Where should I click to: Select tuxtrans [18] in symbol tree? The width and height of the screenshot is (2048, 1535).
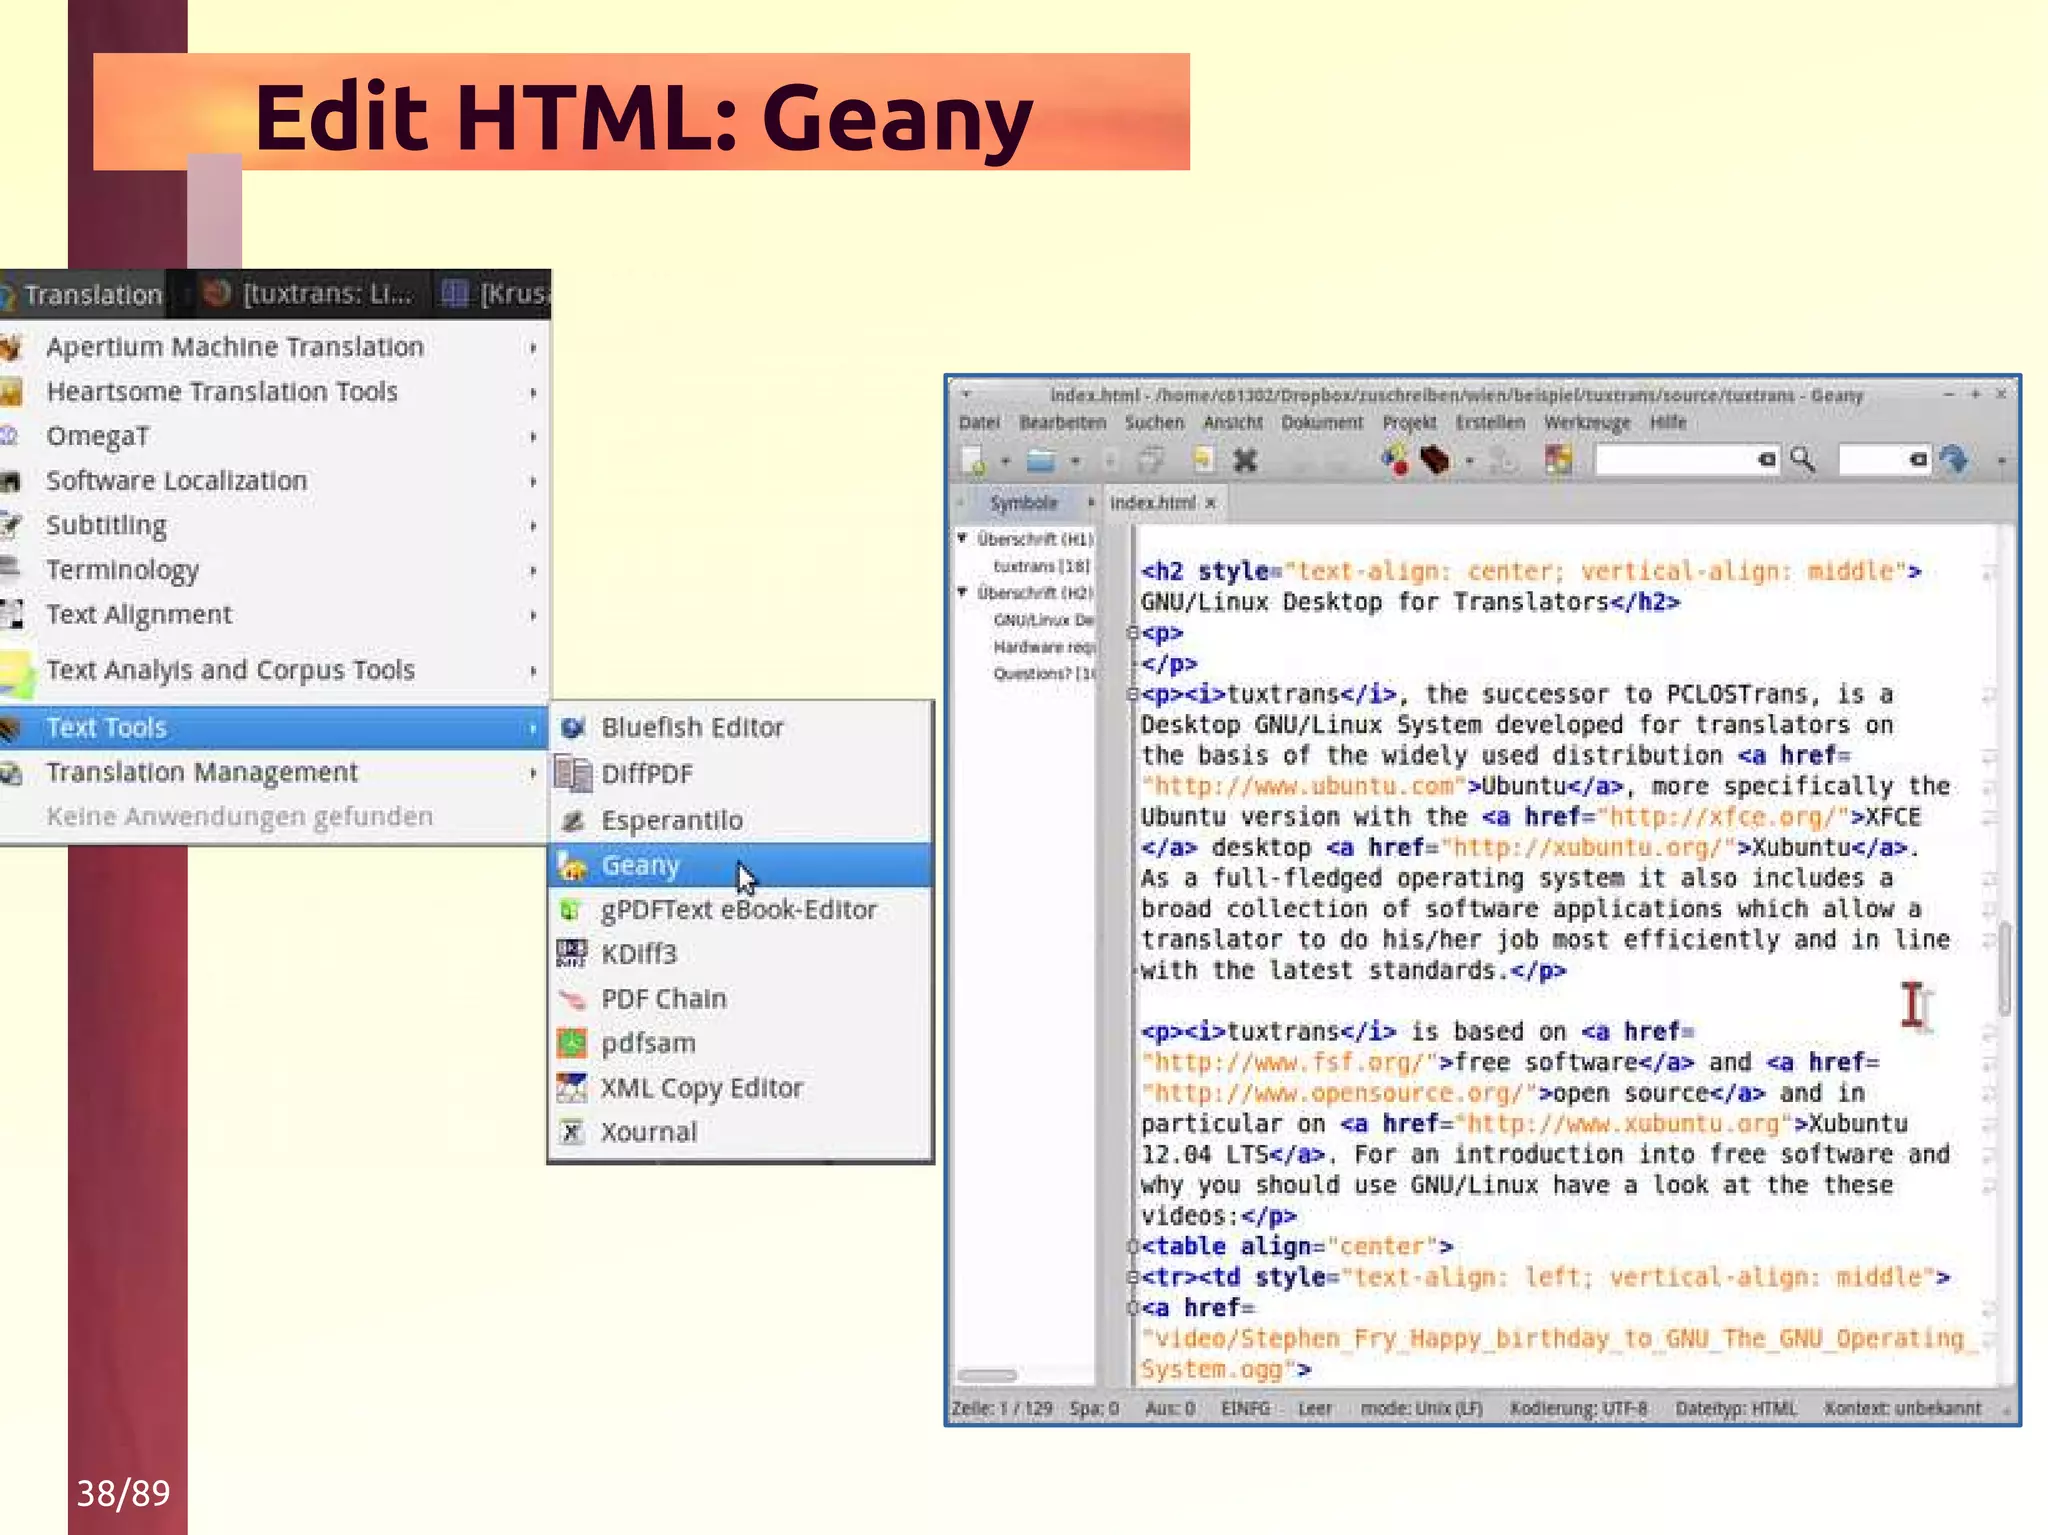(1041, 566)
